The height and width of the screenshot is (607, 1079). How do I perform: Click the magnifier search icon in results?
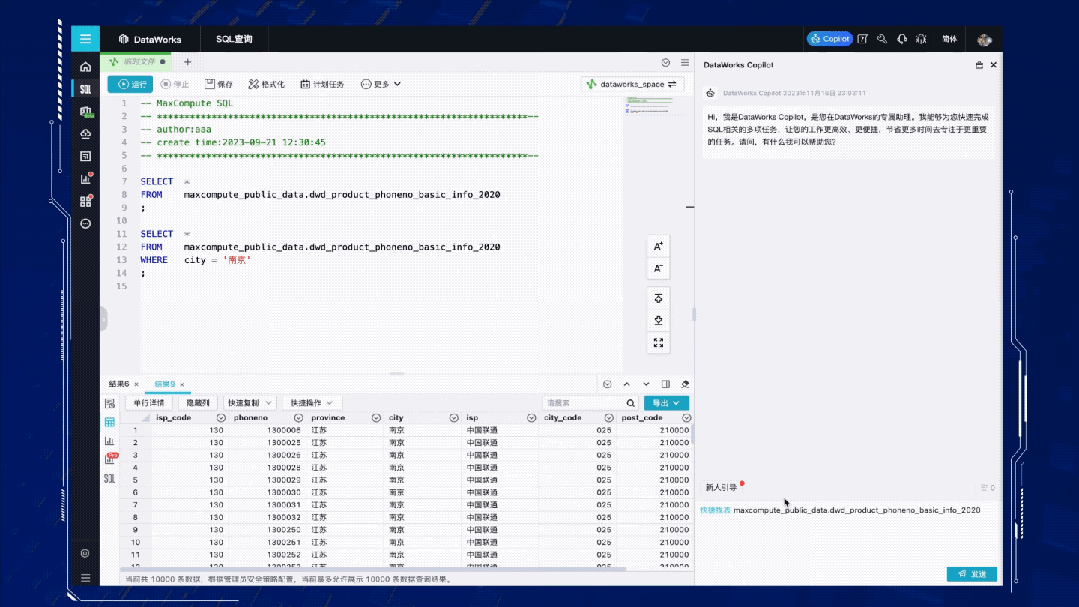630,403
